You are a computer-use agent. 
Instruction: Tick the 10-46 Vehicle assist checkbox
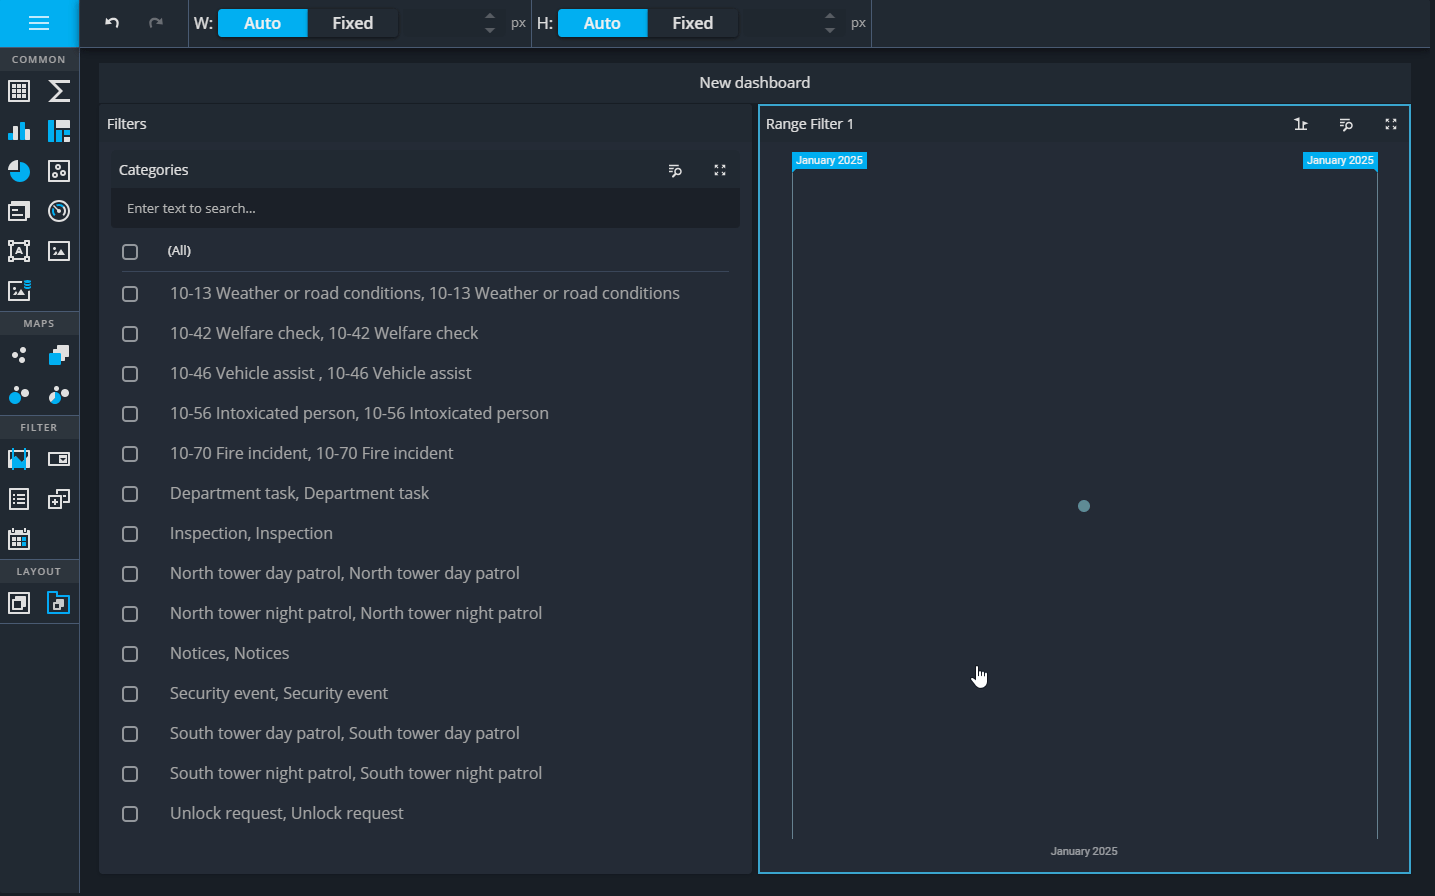point(130,374)
